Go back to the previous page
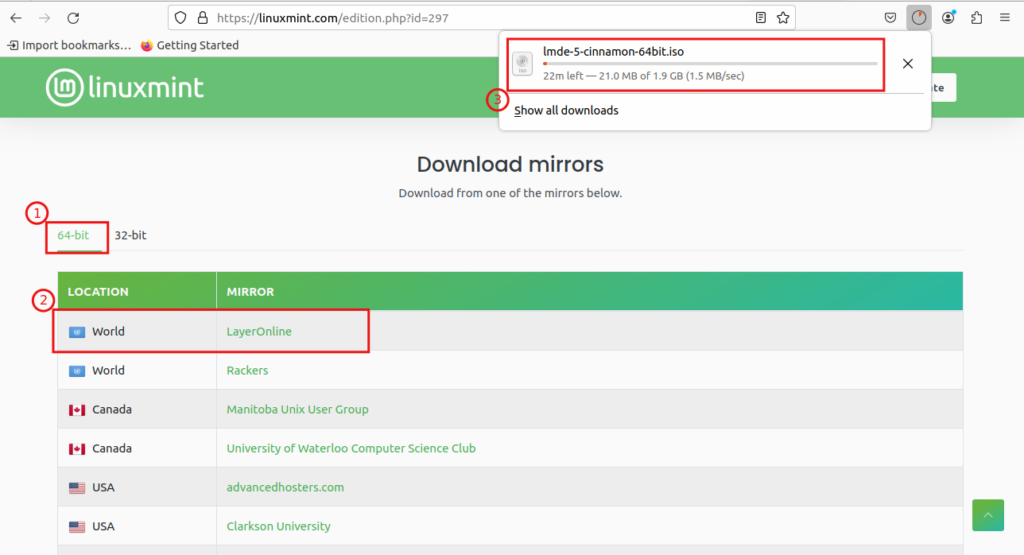 pos(16,18)
